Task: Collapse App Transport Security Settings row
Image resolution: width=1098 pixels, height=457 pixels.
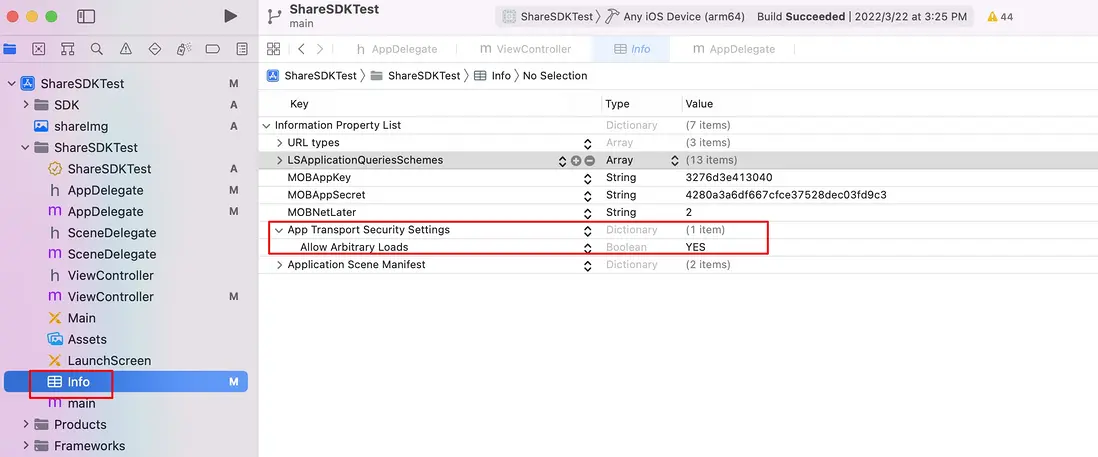Action: click(x=280, y=230)
